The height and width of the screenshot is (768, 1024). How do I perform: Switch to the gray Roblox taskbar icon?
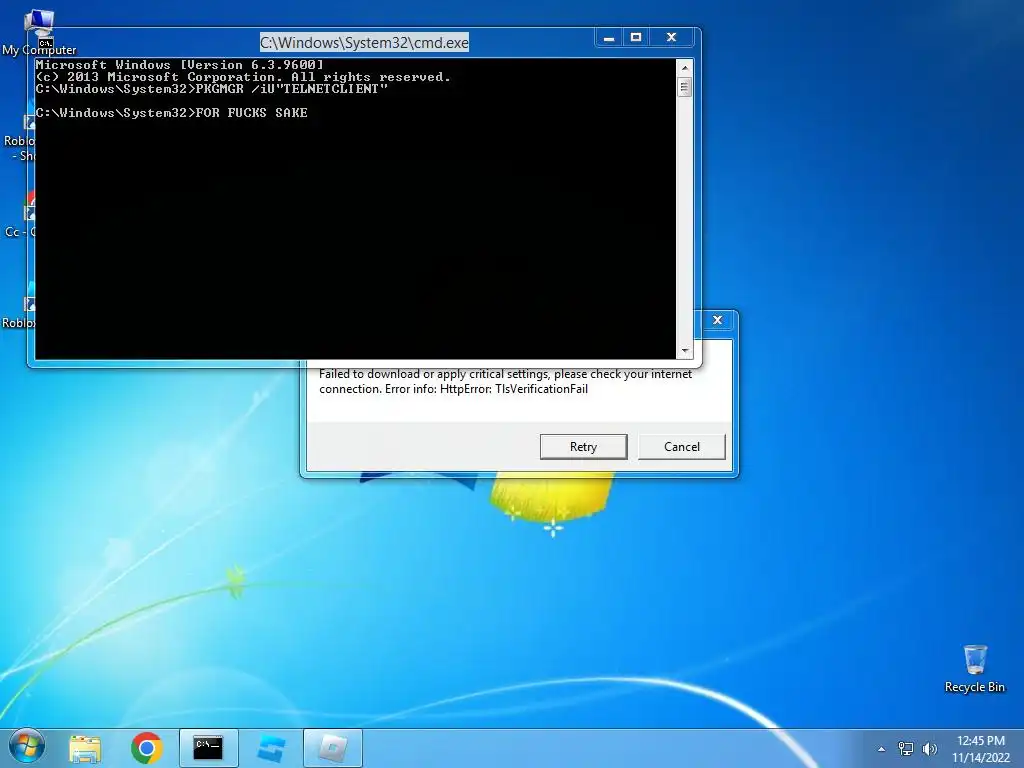pos(332,748)
